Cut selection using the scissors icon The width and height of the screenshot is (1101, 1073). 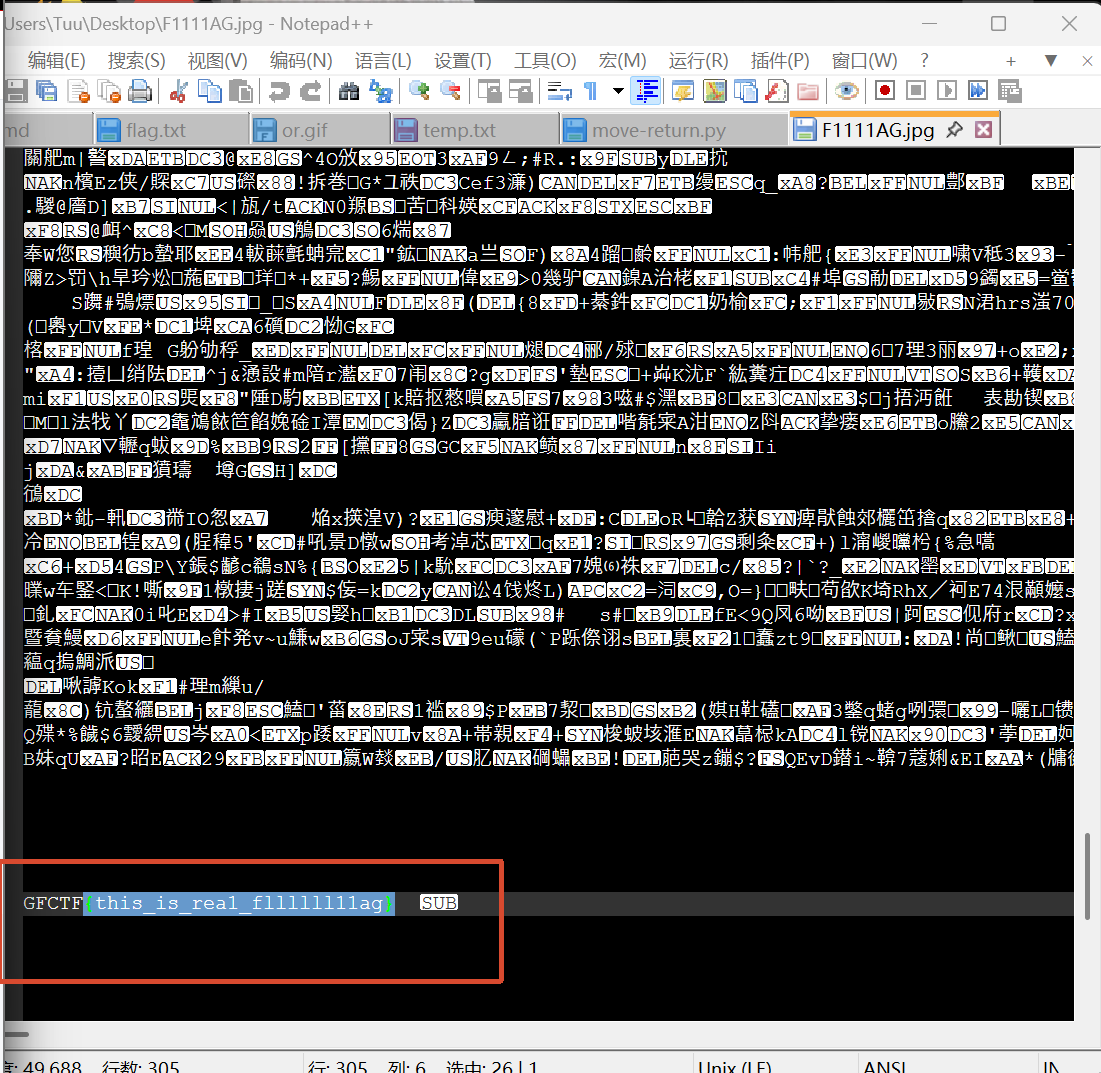click(x=178, y=91)
